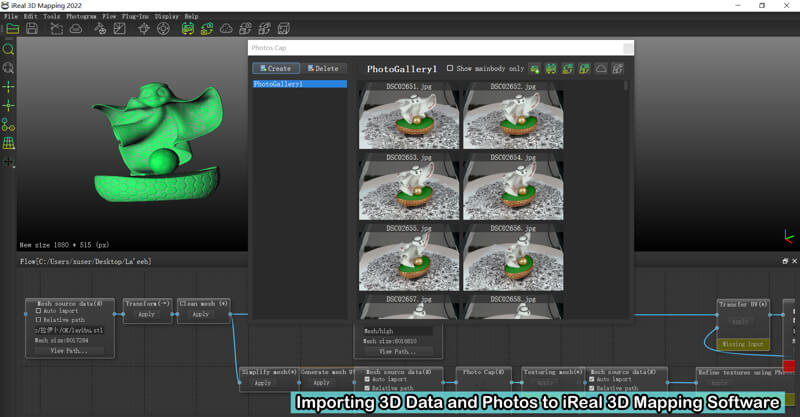Screen dimensions: 800x417
Task: Select photo thumbnail DSC02656.jpg
Action: (x=513, y=258)
